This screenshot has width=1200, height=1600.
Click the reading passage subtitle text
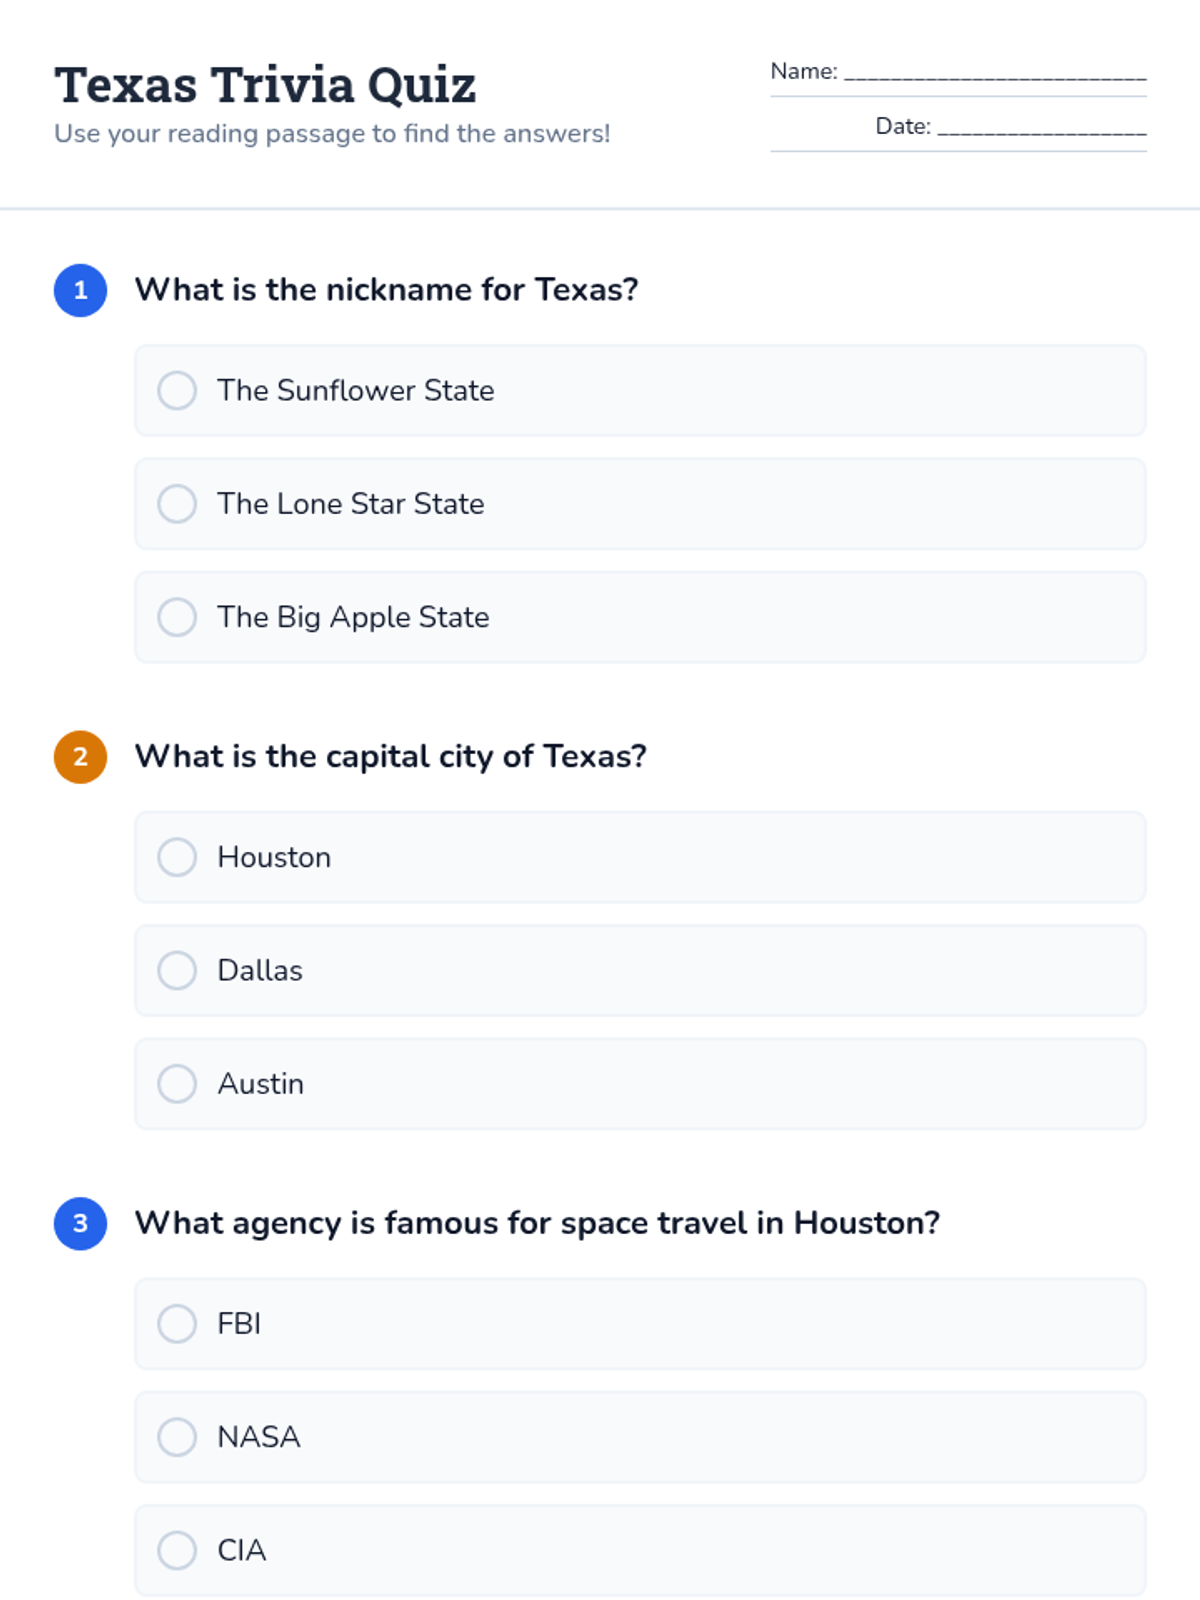[332, 134]
